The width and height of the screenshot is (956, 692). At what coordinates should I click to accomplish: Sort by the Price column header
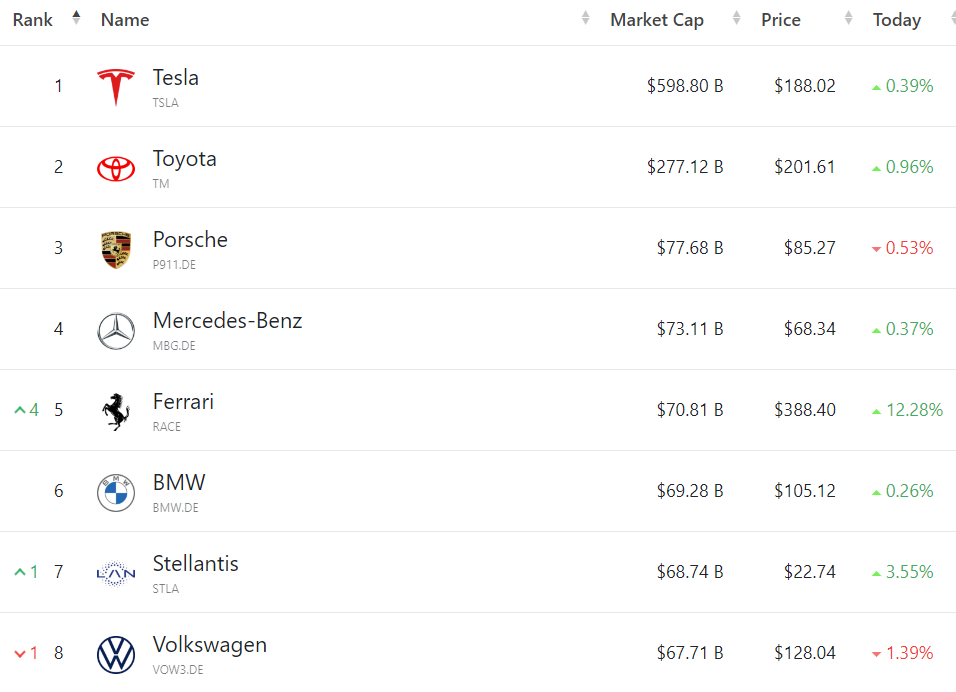pyautogui.click(x=781, y=20)
